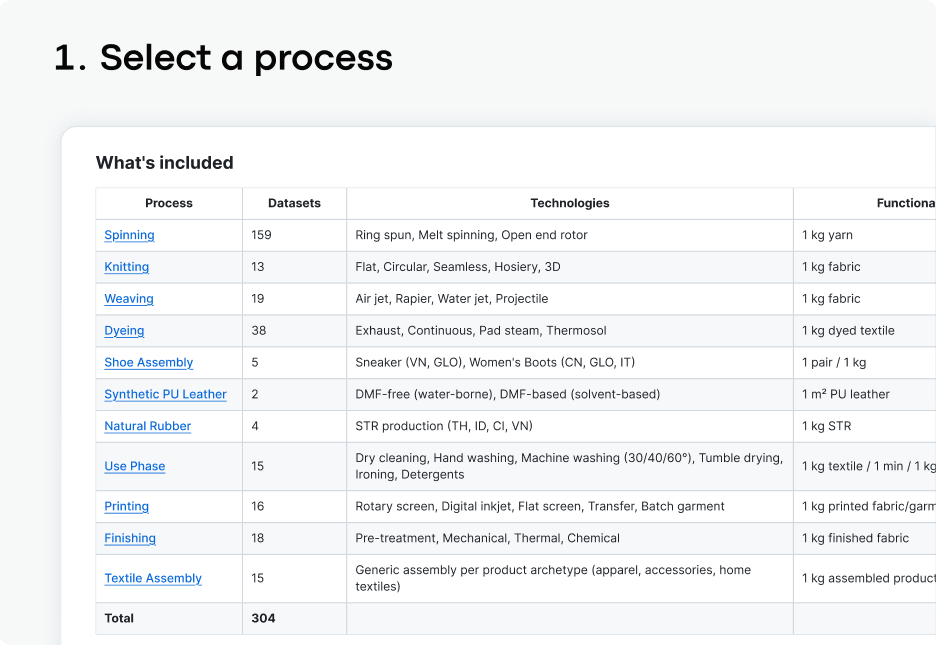Screen dimensions: 936x645
Task: Click "Exhaust, Continuous, Pad steam, Thermosol" cell
Action: 570,331
